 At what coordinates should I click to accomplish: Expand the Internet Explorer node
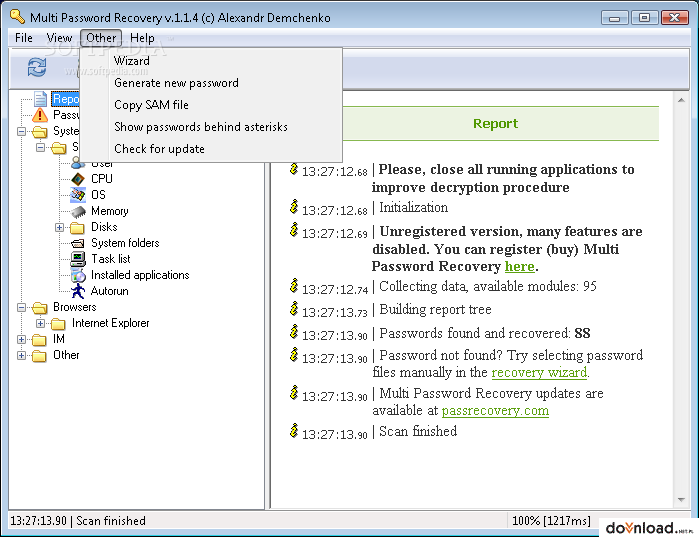click(x=41, y=324)
